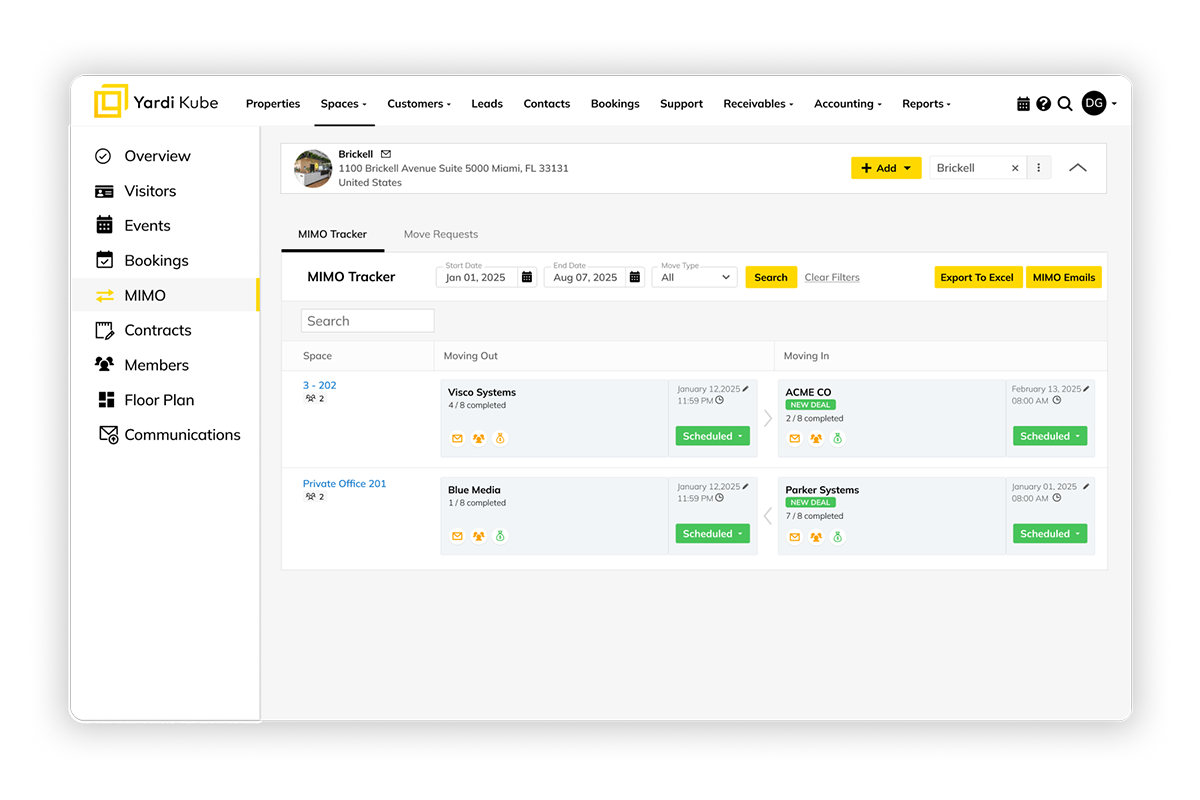Switch to the Move Requests tab

click(441, 234)
